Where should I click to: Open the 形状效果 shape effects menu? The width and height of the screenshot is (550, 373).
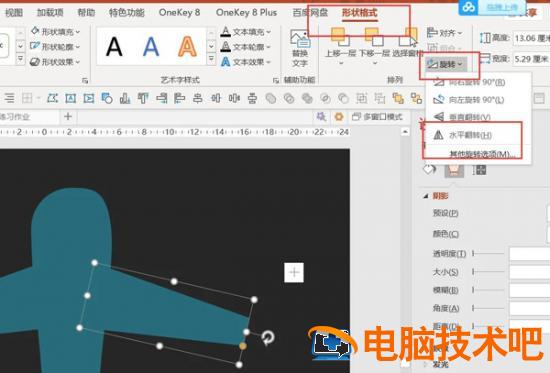(55, 62)
